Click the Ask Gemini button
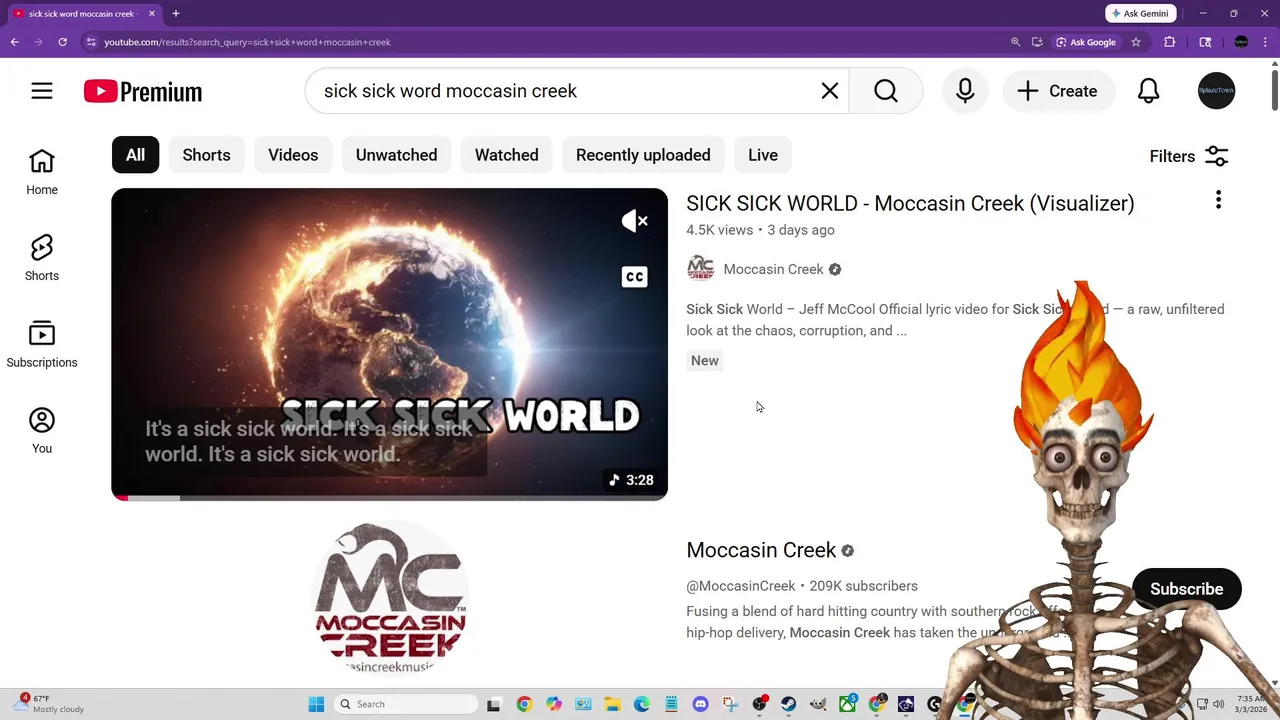1280x720 pixels. (1140, 14)
